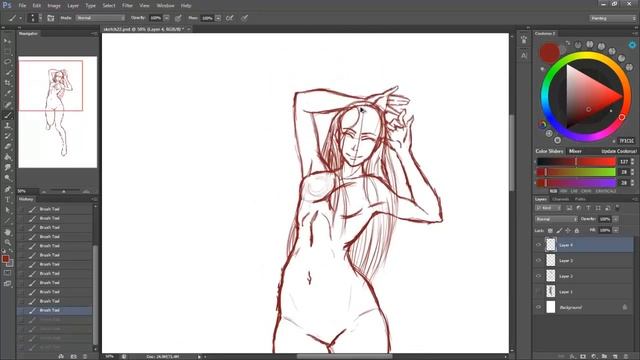
Task: Create new adjustment layer from the bottom icon
Action: pos(594,356)
